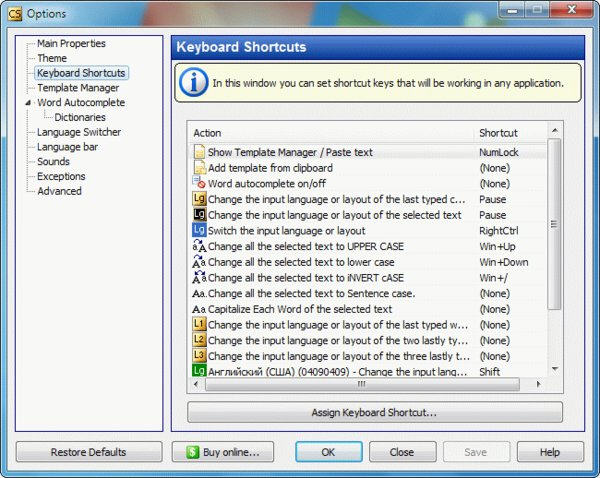Click the Word autocomplete on/off icon

[199, 182]
